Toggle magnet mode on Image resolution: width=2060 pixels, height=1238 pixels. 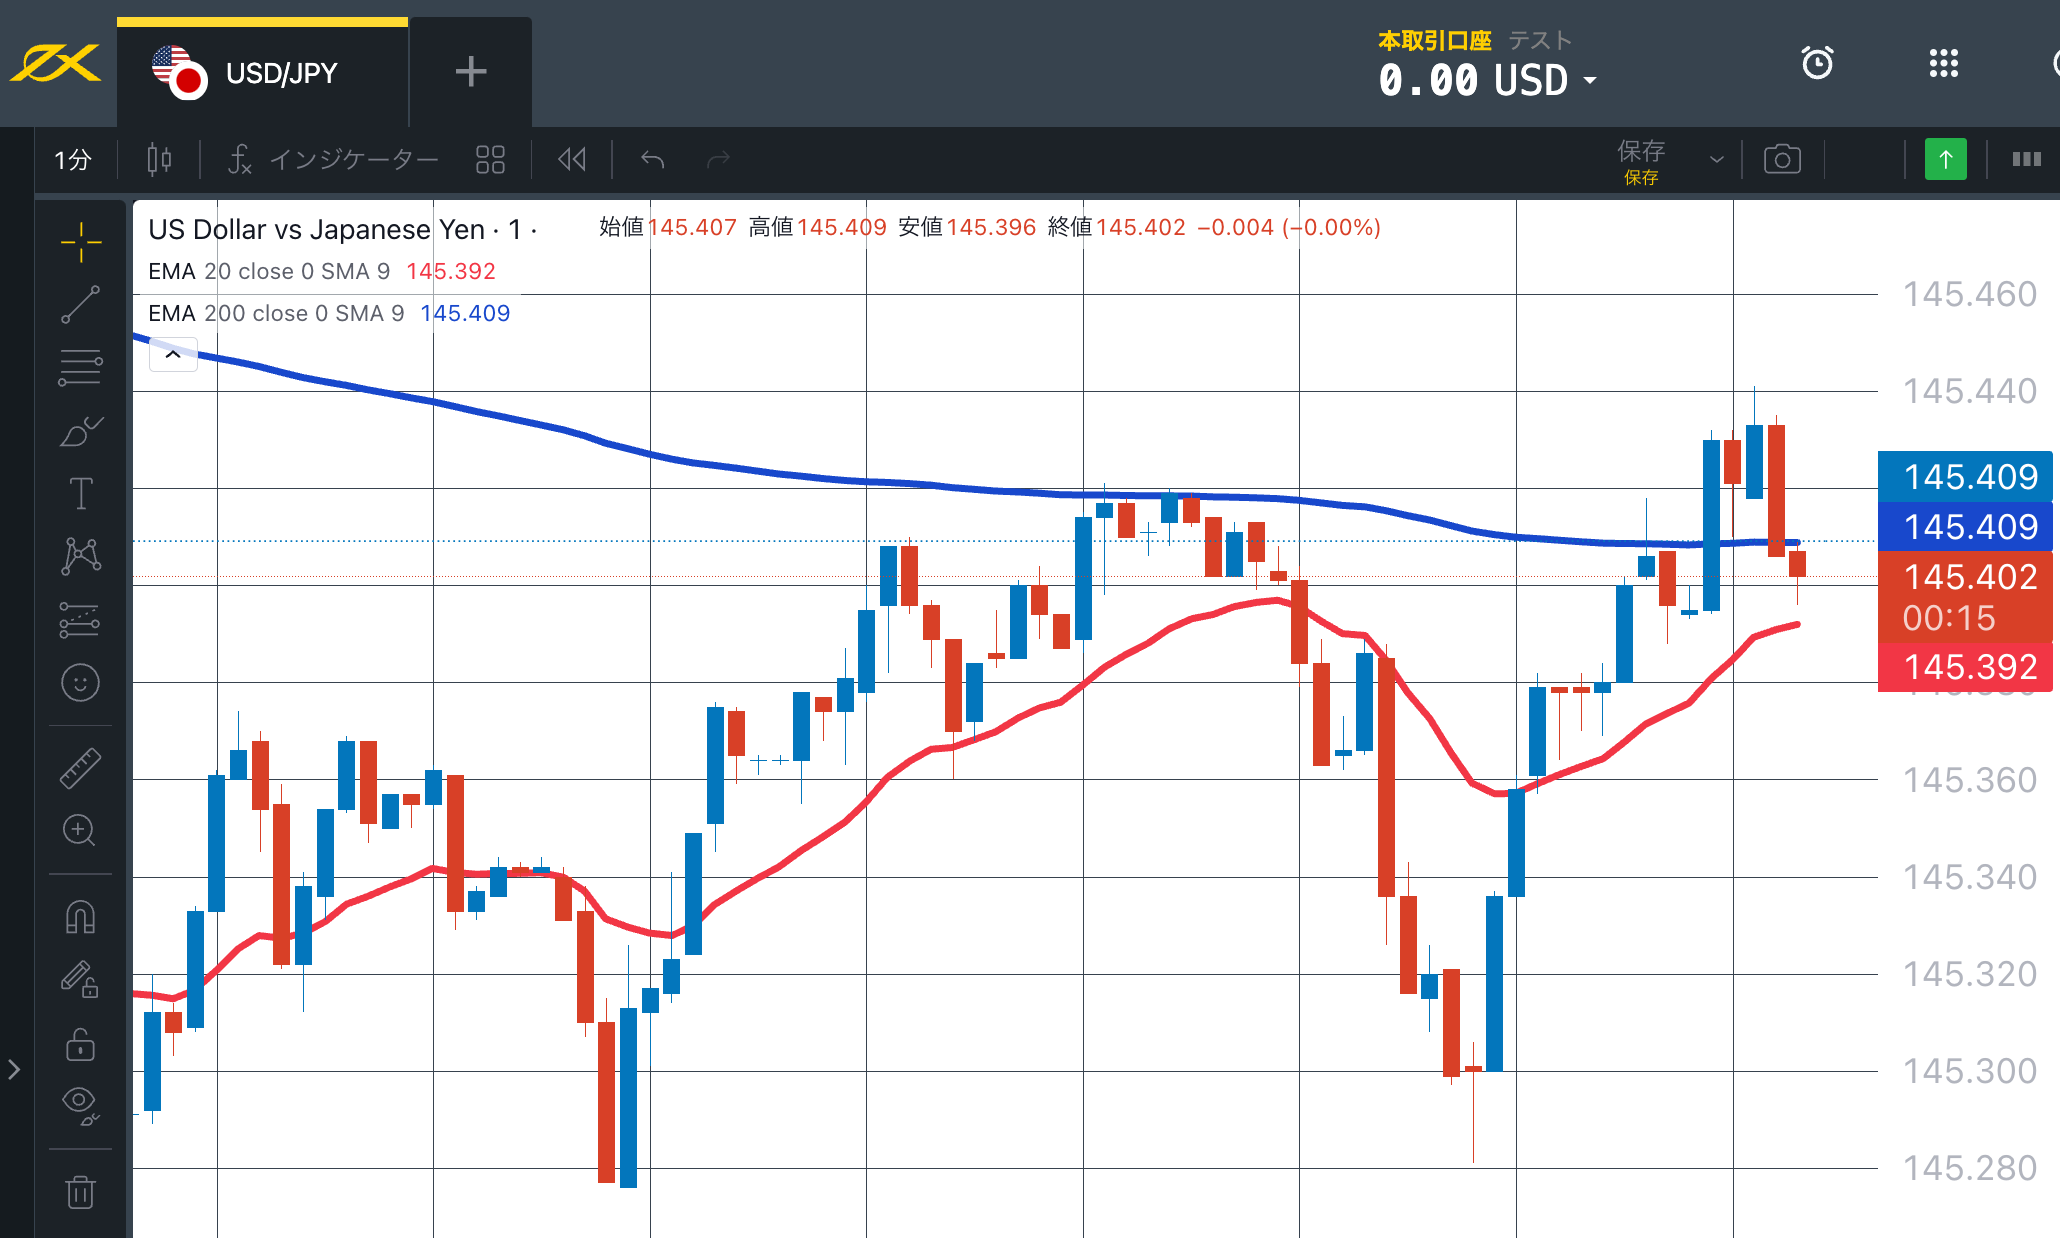tap(80, 917)
